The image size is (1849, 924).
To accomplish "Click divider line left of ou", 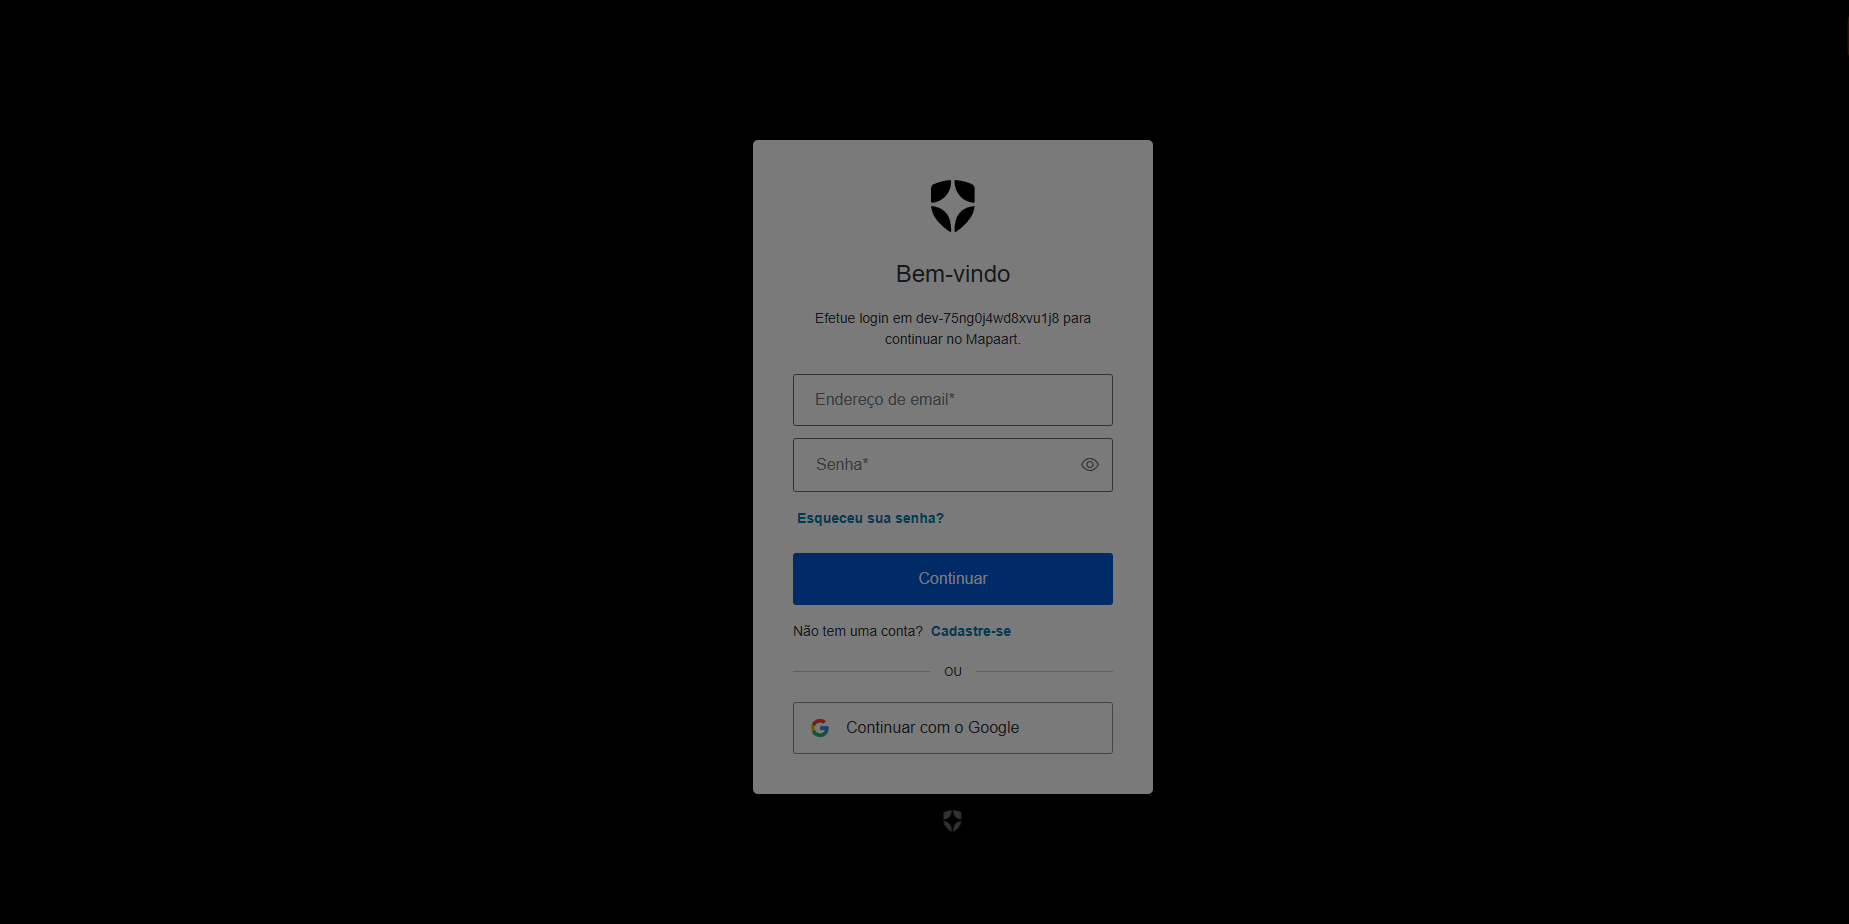I will [x=861, y=672].
